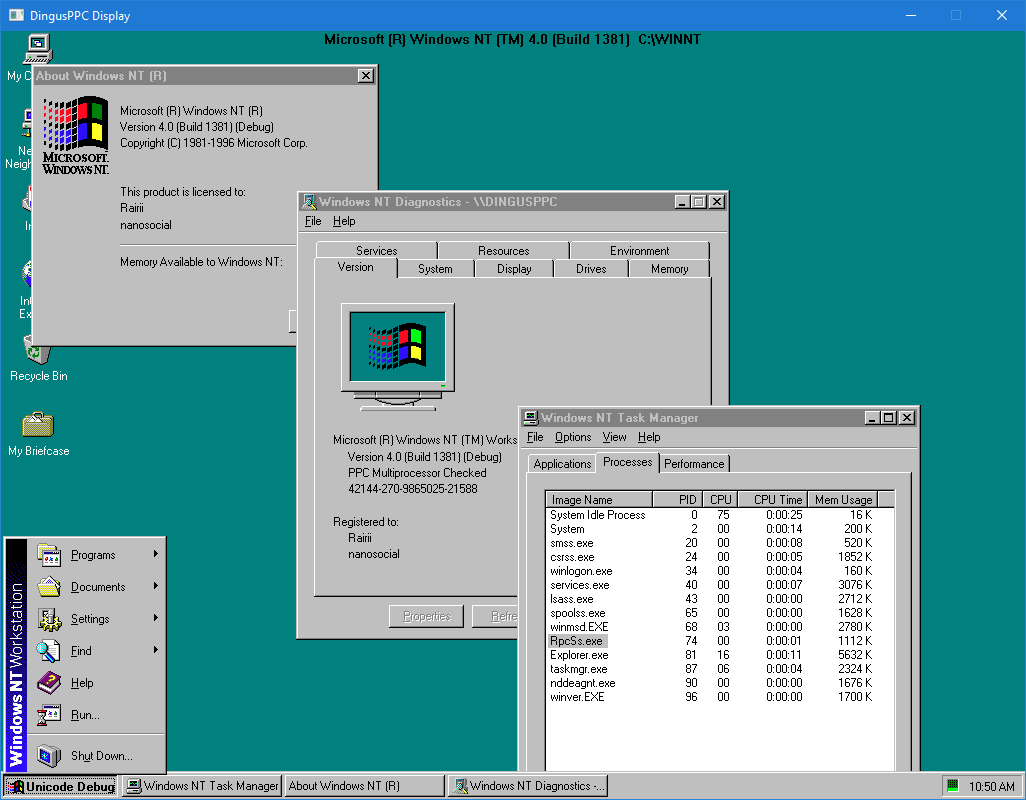Expand the Documents submenu arrow
The height and width of the screenshot is (800, 1026).
tap(155, 586)
